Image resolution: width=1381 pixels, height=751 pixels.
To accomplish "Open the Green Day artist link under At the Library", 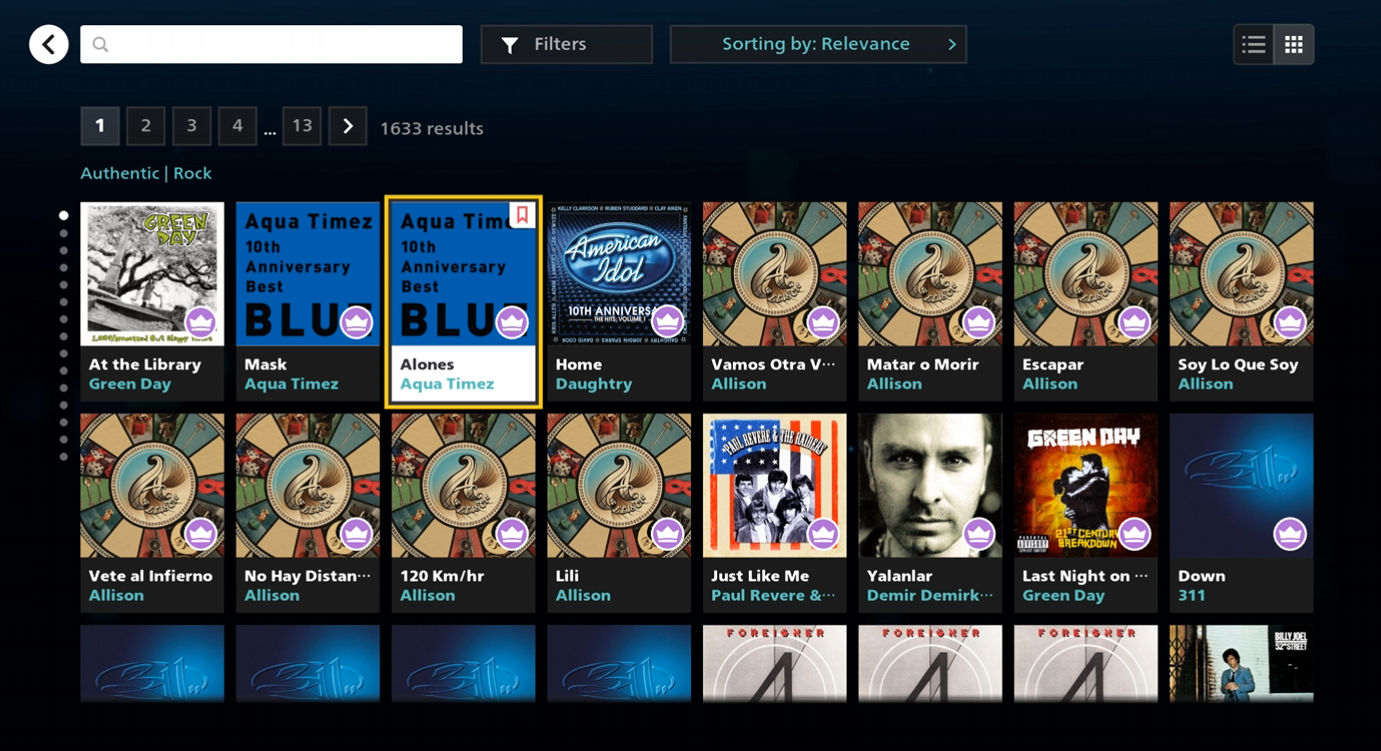I will pos(130,384).
